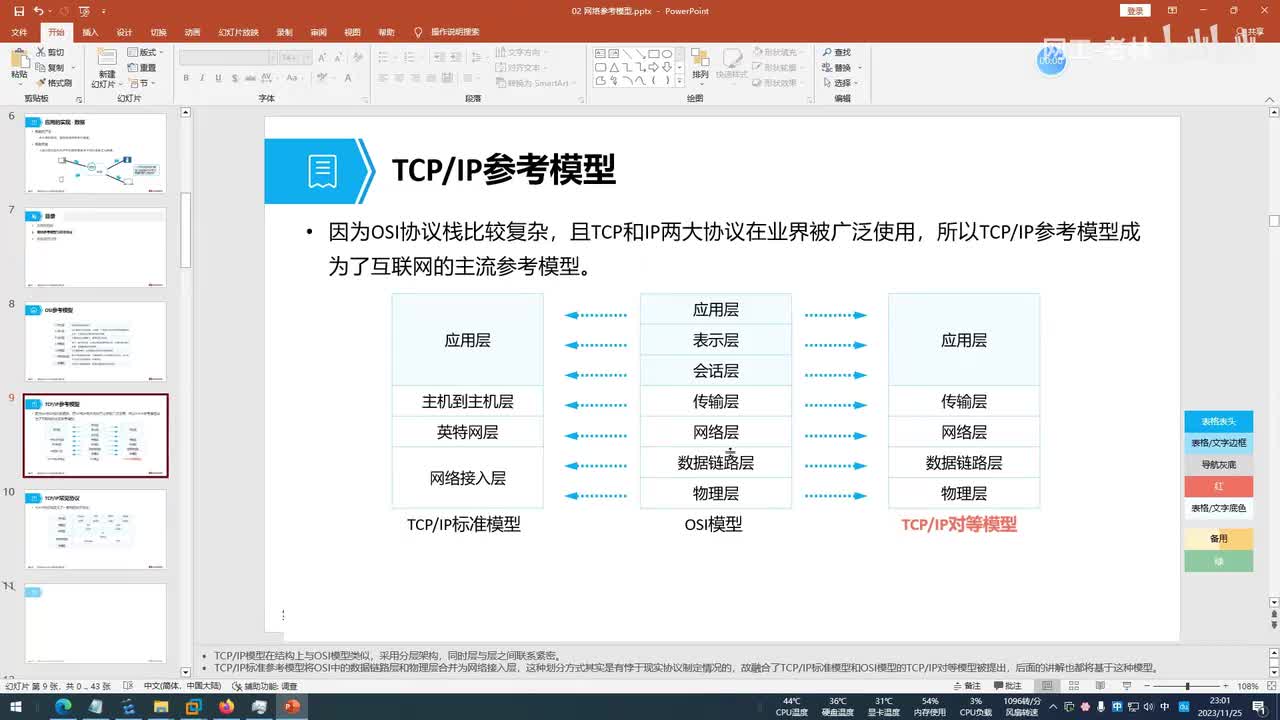Select slide 8 thumbnail OSI参考模型
Screen dimensions: 1280x720
coord(95,341)
